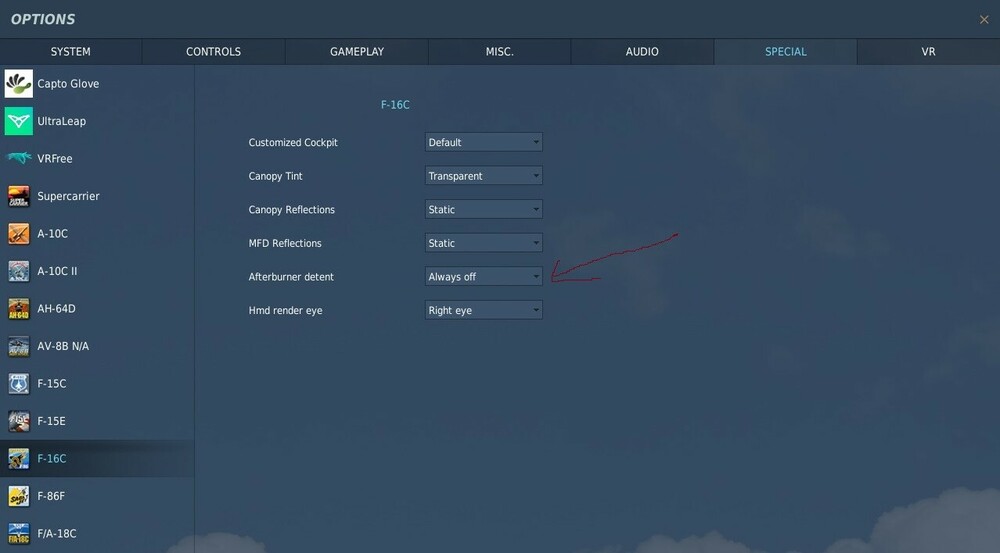This screenshot has height=553, width=1000.
Task: Select the F-16C module icon
Action: tap(18, 459)
